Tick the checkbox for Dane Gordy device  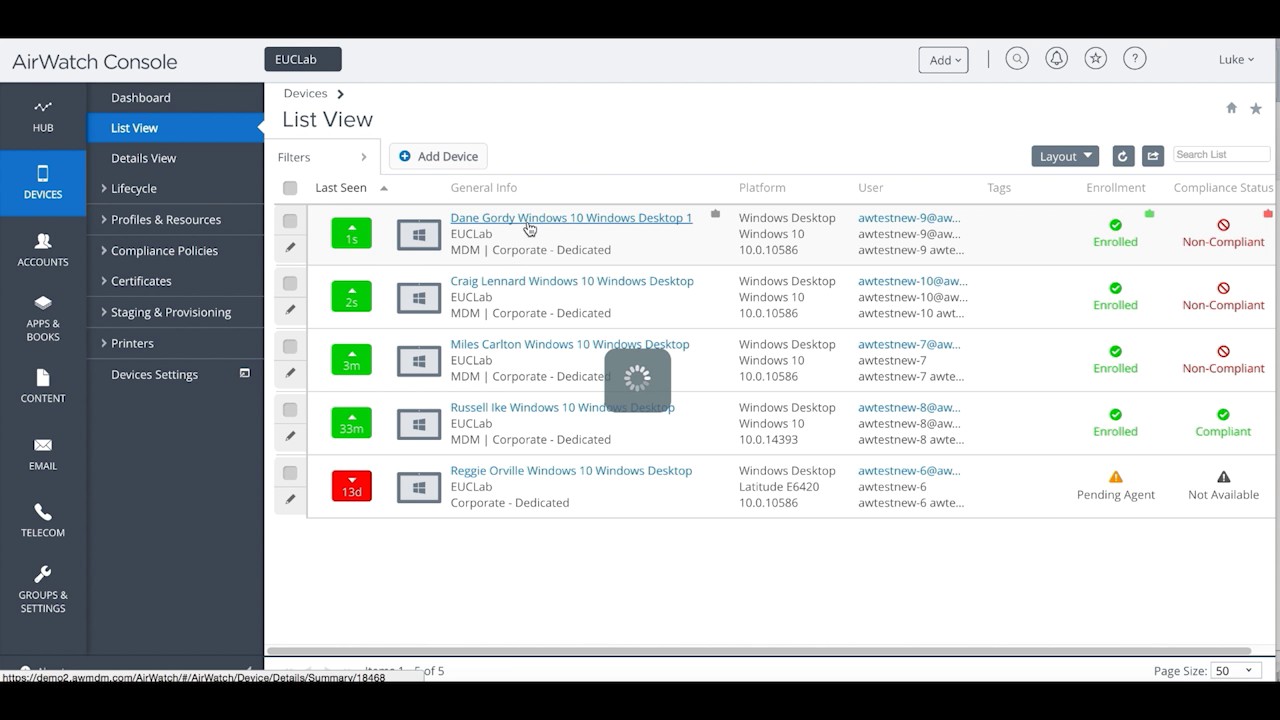[290, 221]
